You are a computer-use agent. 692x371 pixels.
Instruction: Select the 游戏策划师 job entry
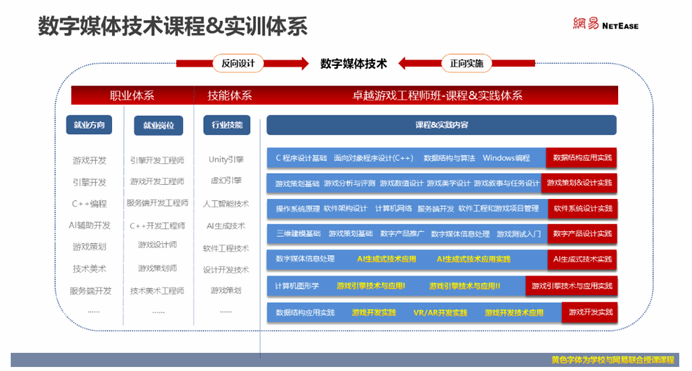[x=157, y=268]
